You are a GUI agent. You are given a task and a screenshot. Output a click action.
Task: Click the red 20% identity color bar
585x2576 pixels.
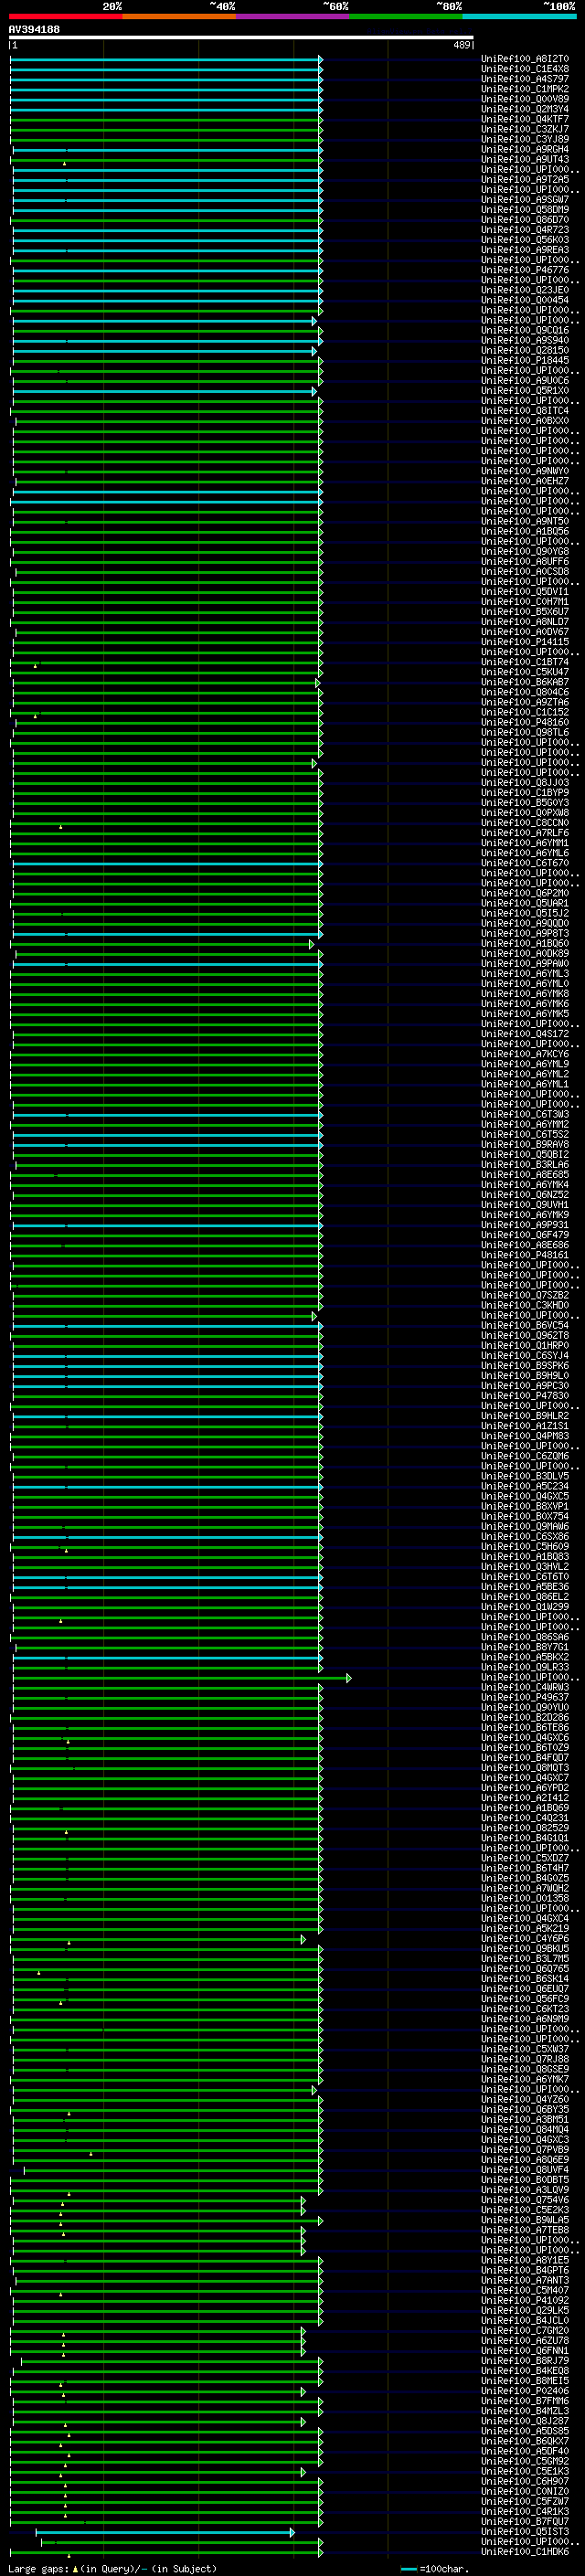65,17
